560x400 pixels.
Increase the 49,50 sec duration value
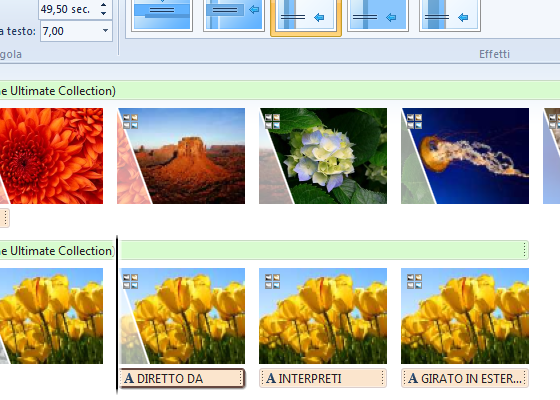[103, 5]
